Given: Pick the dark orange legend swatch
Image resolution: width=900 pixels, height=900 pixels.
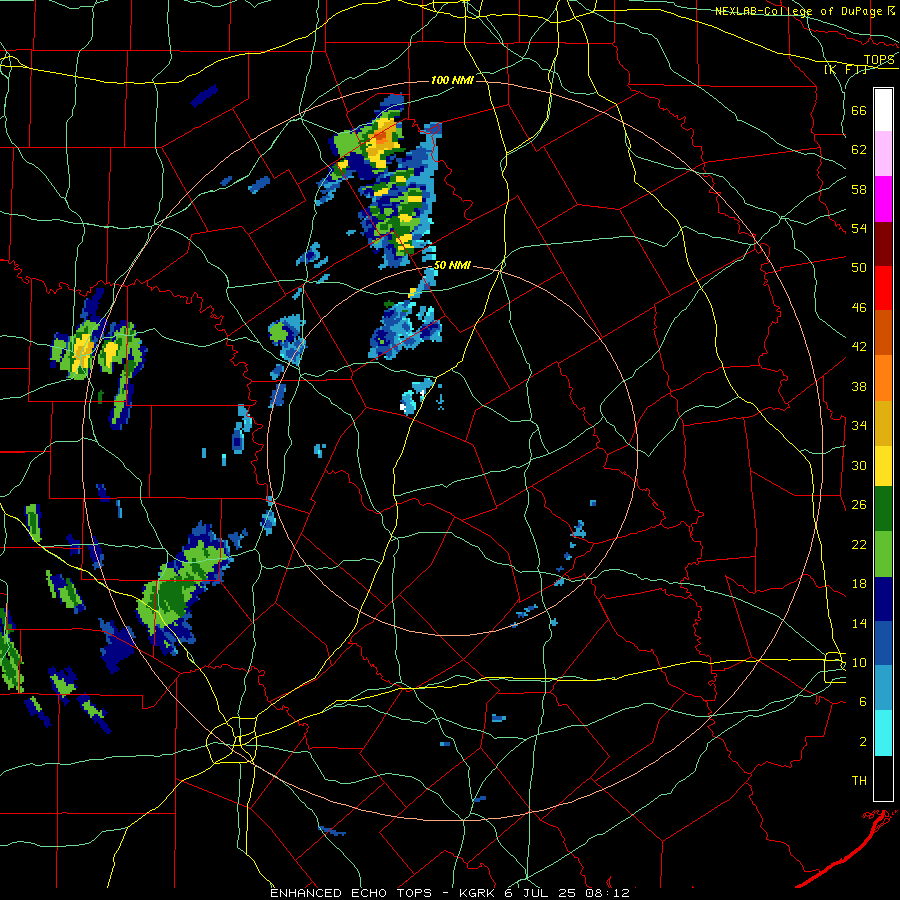Looking at the screenshot, I should coord(883,333).
